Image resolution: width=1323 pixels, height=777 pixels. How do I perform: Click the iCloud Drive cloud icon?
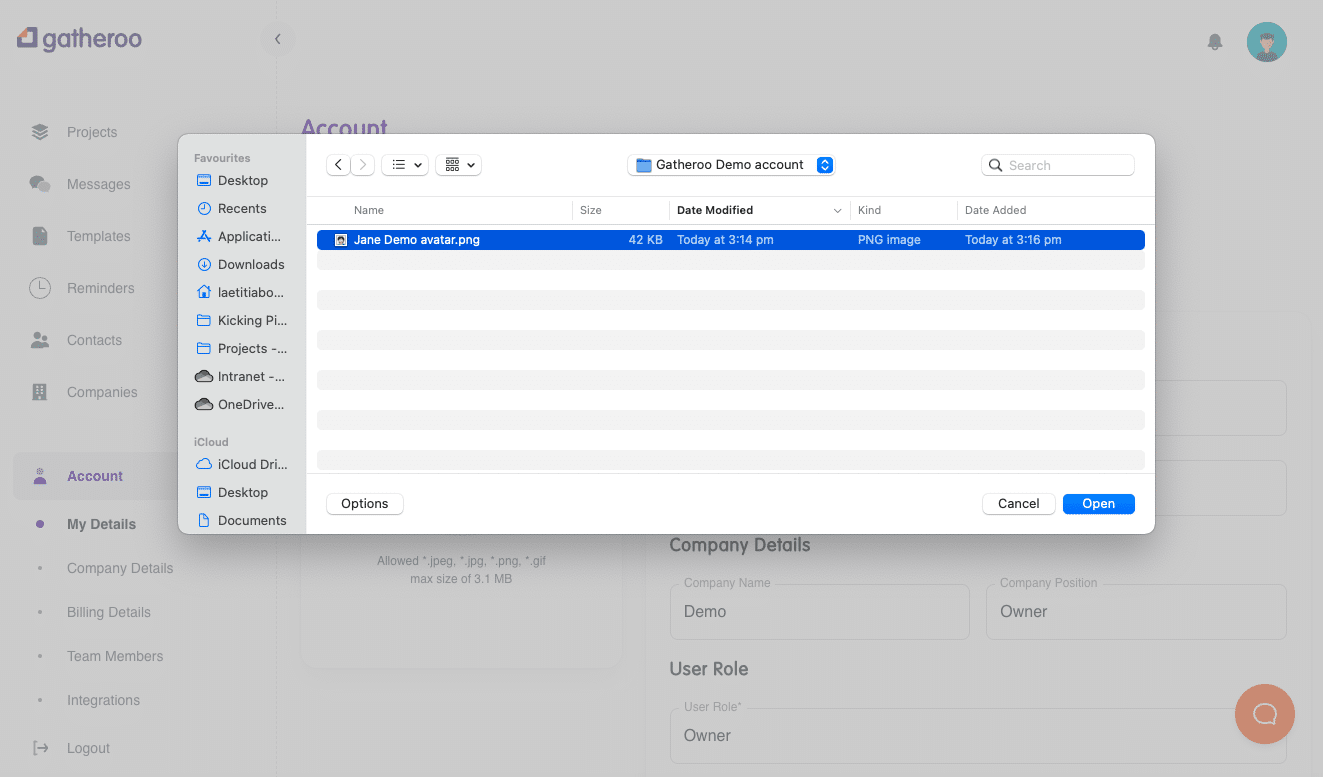point(204,465)
